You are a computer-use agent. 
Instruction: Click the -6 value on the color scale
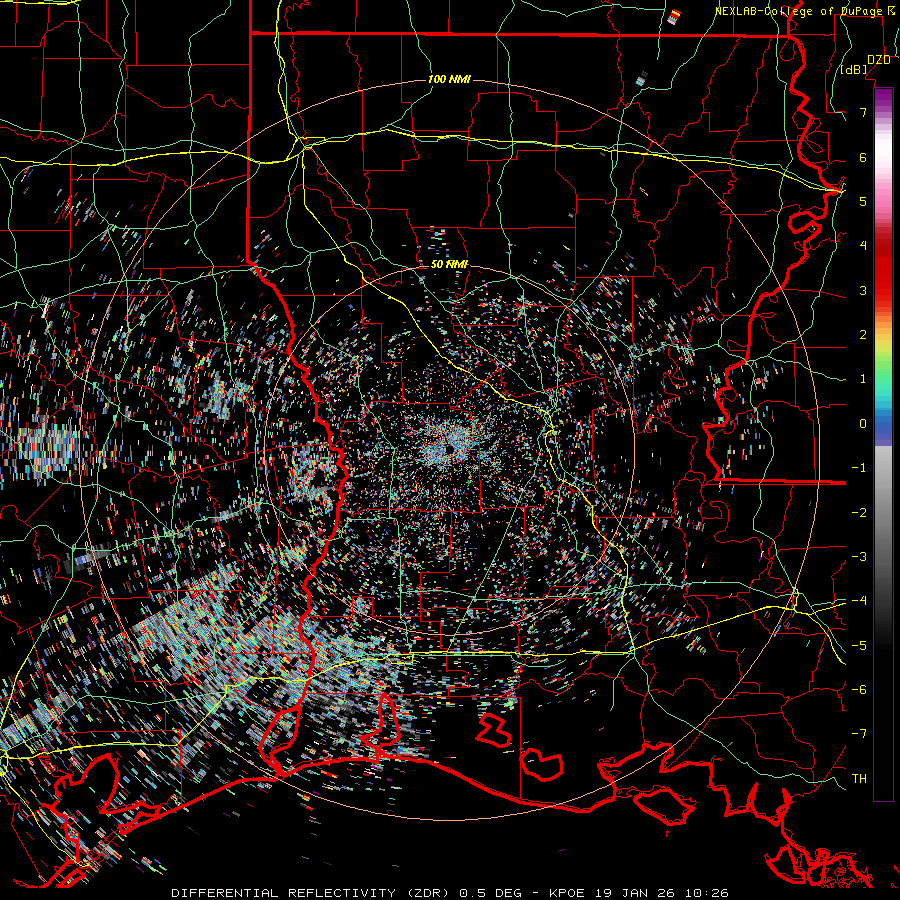[x=859, y=690]
